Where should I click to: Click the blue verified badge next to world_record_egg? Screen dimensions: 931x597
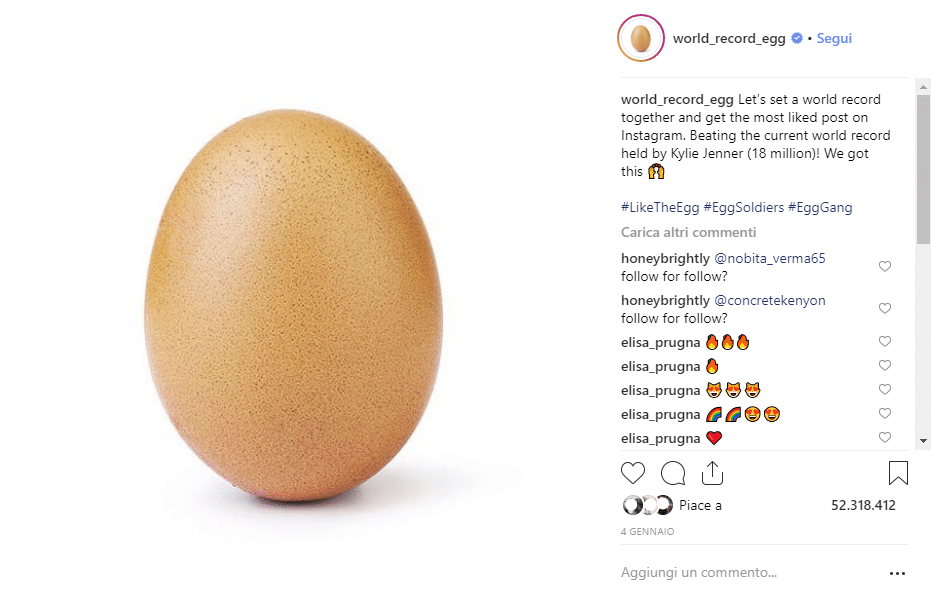coord(795,38)
